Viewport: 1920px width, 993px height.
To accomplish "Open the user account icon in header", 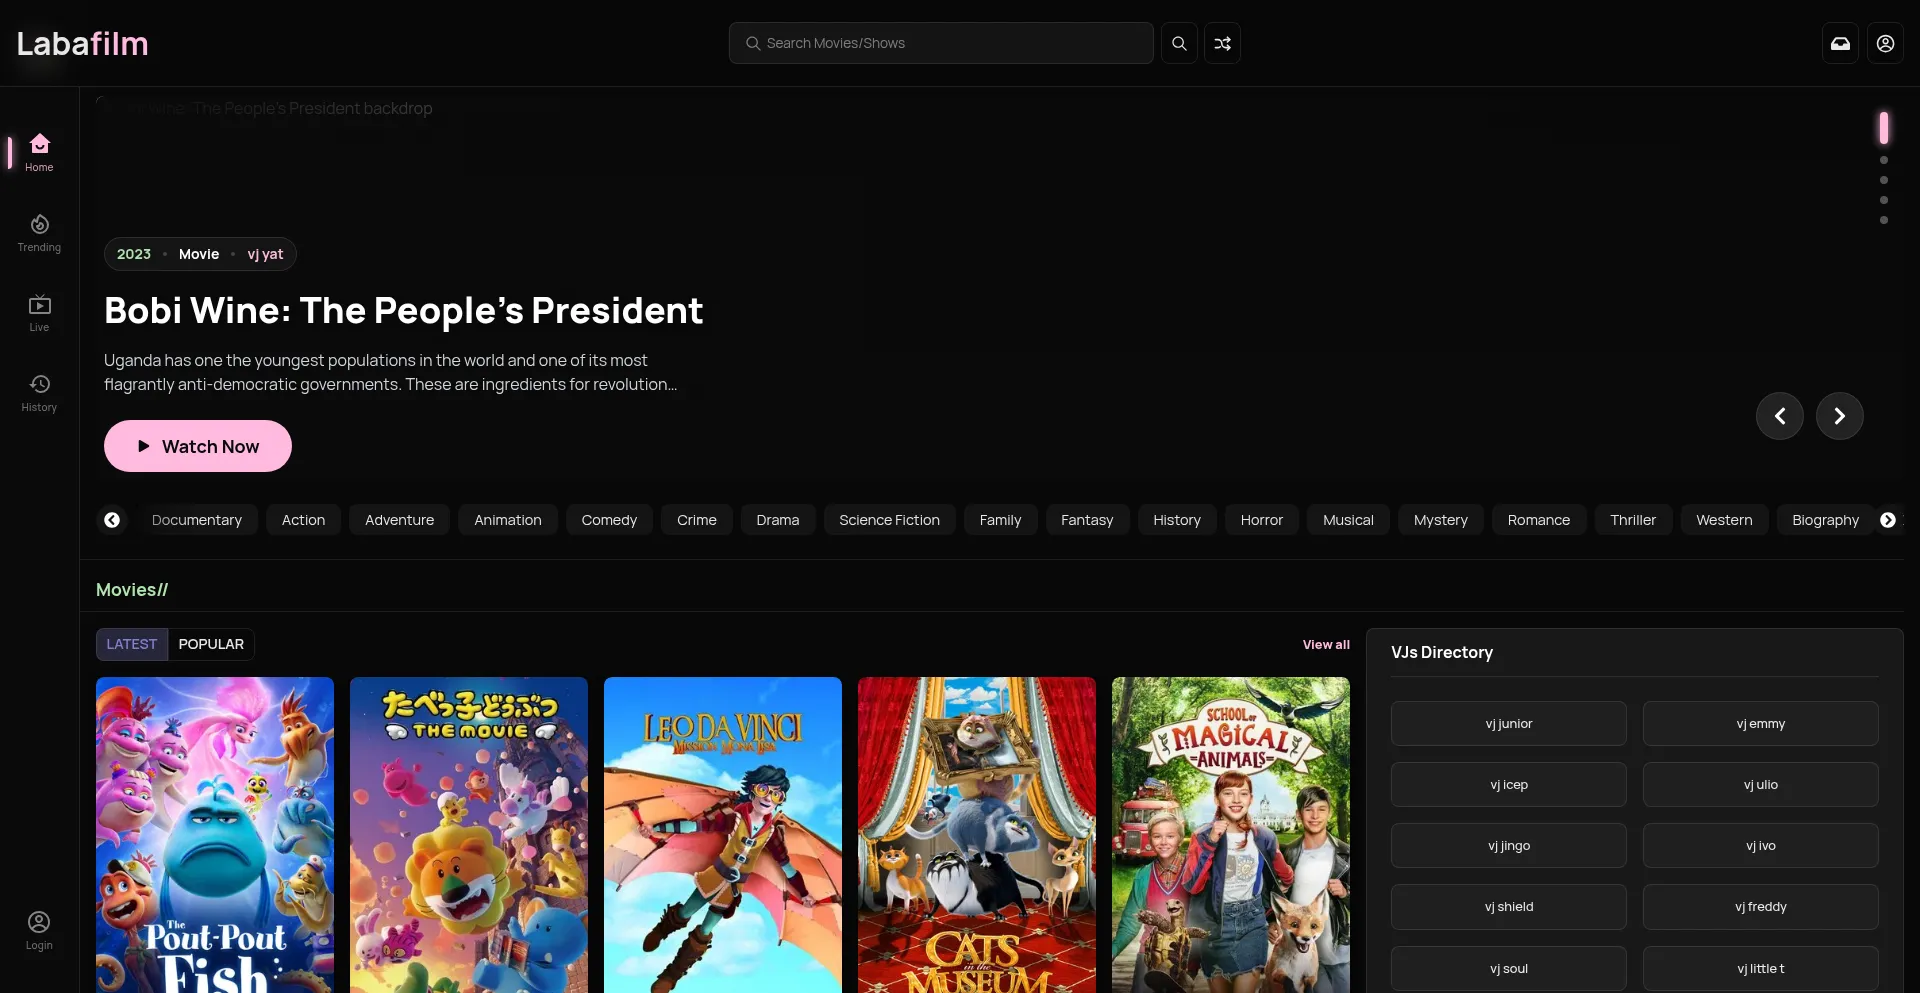I will point(1885,43).
